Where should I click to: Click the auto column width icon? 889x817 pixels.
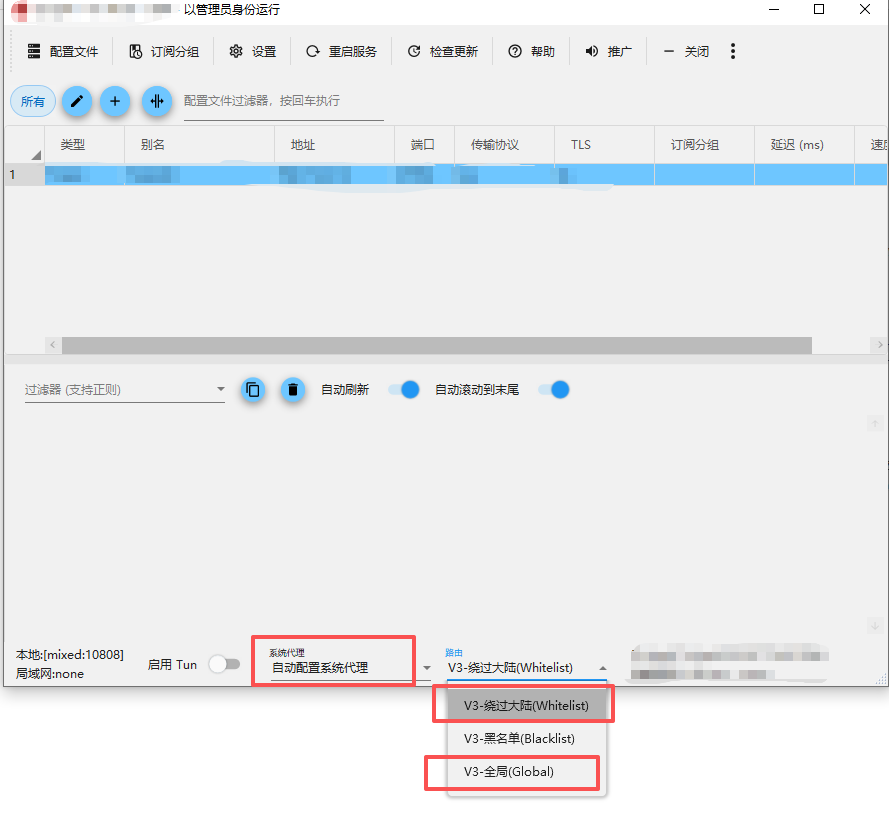click(156, 101)
